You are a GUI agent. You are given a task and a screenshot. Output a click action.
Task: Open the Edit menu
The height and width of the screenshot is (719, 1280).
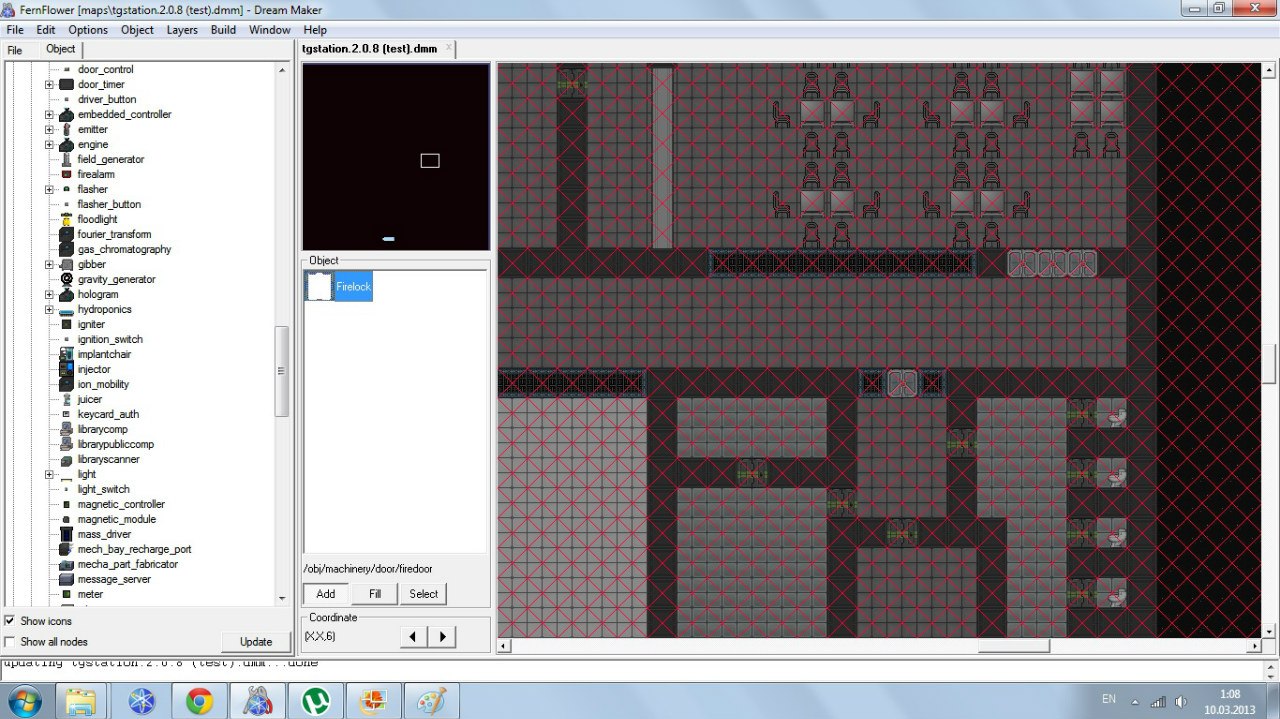(x=46, y=30)
